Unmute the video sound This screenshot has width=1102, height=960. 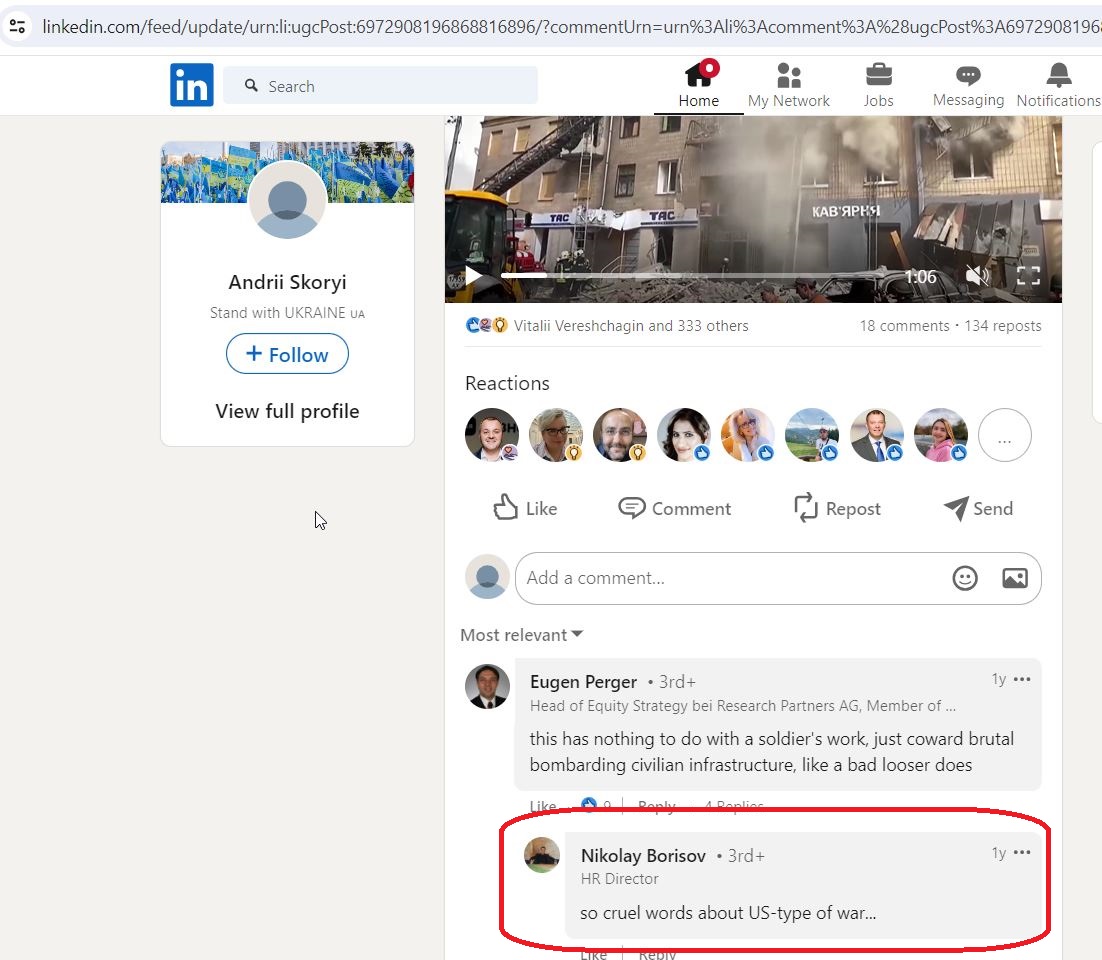pyautogui.click(x=978, y=275)
